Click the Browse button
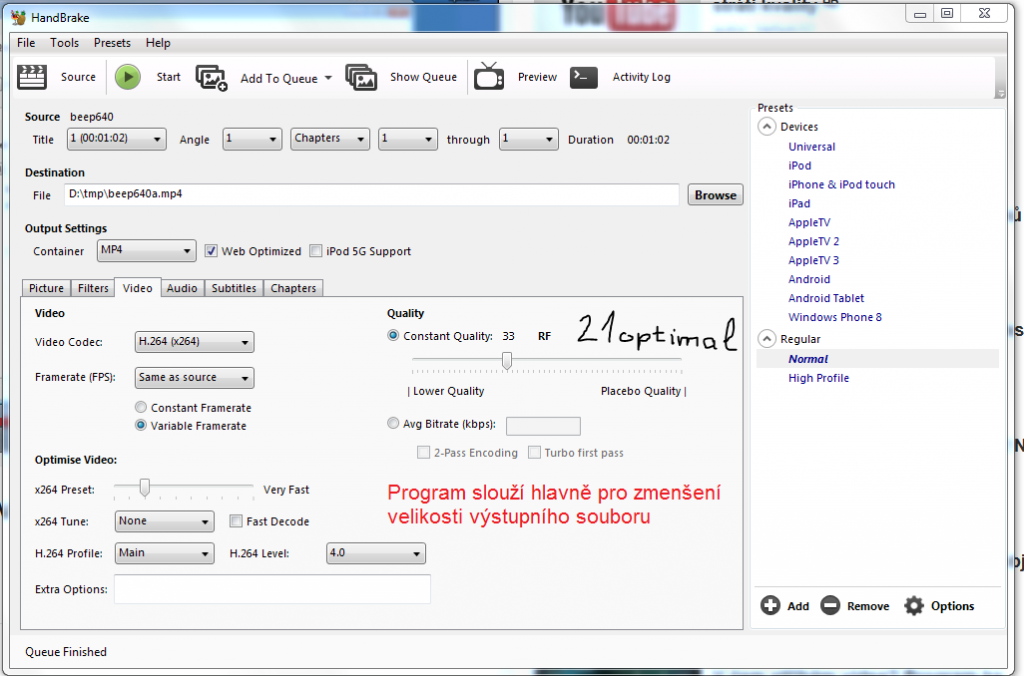Image resolution: width=1024 pixels, height=676 pixels. (715, 195)
